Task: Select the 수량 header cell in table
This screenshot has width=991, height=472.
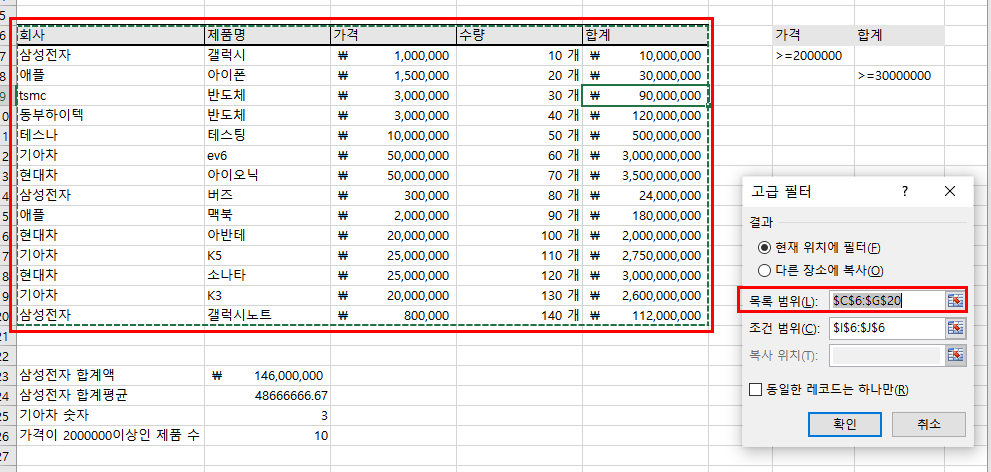Action: 519,35
